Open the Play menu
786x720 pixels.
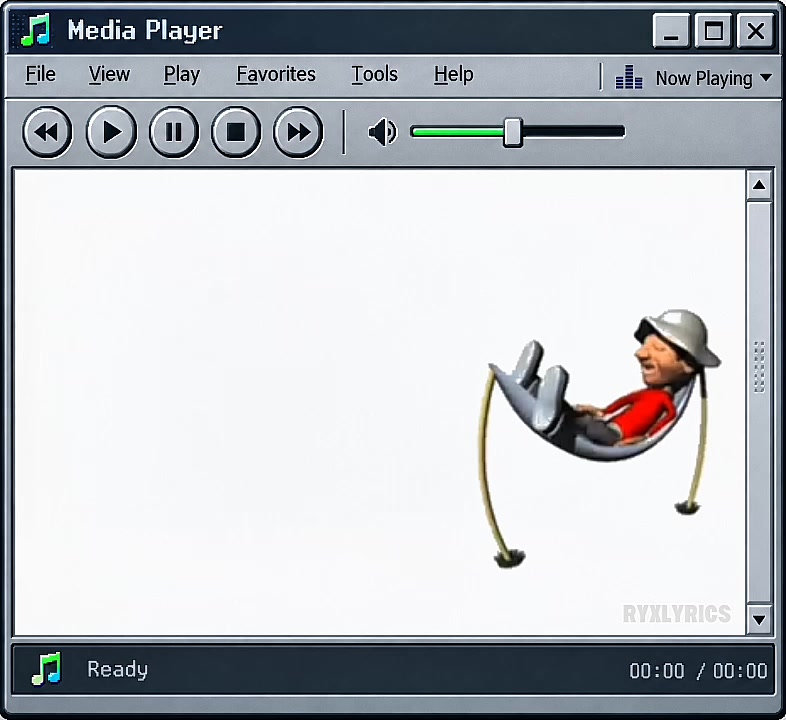click(181, 75)
